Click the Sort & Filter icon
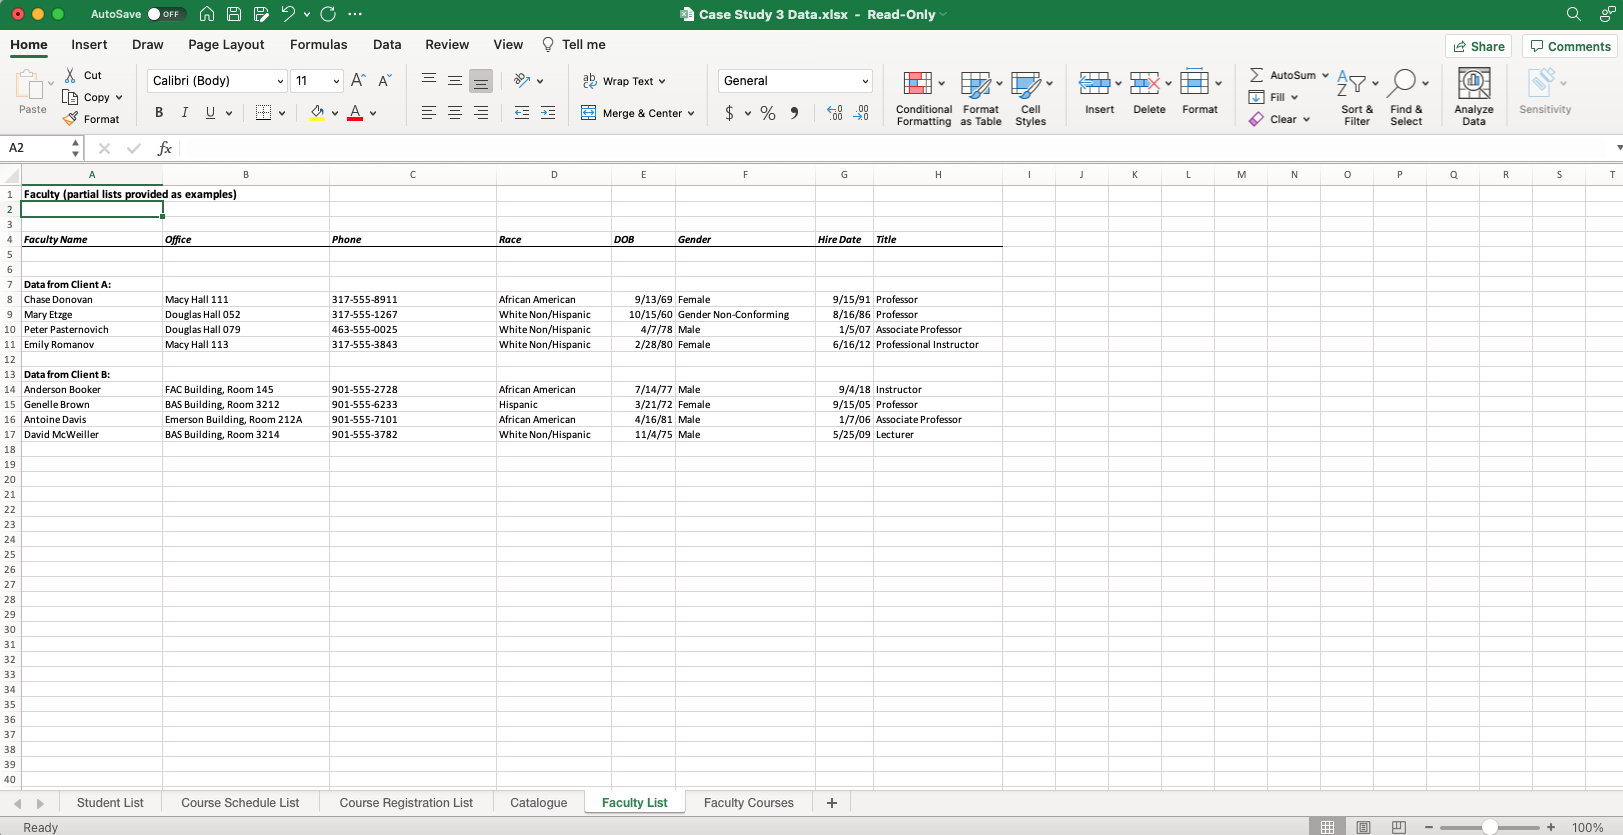This screenshot has height=835, width=1623. [x=1351, y=83]
